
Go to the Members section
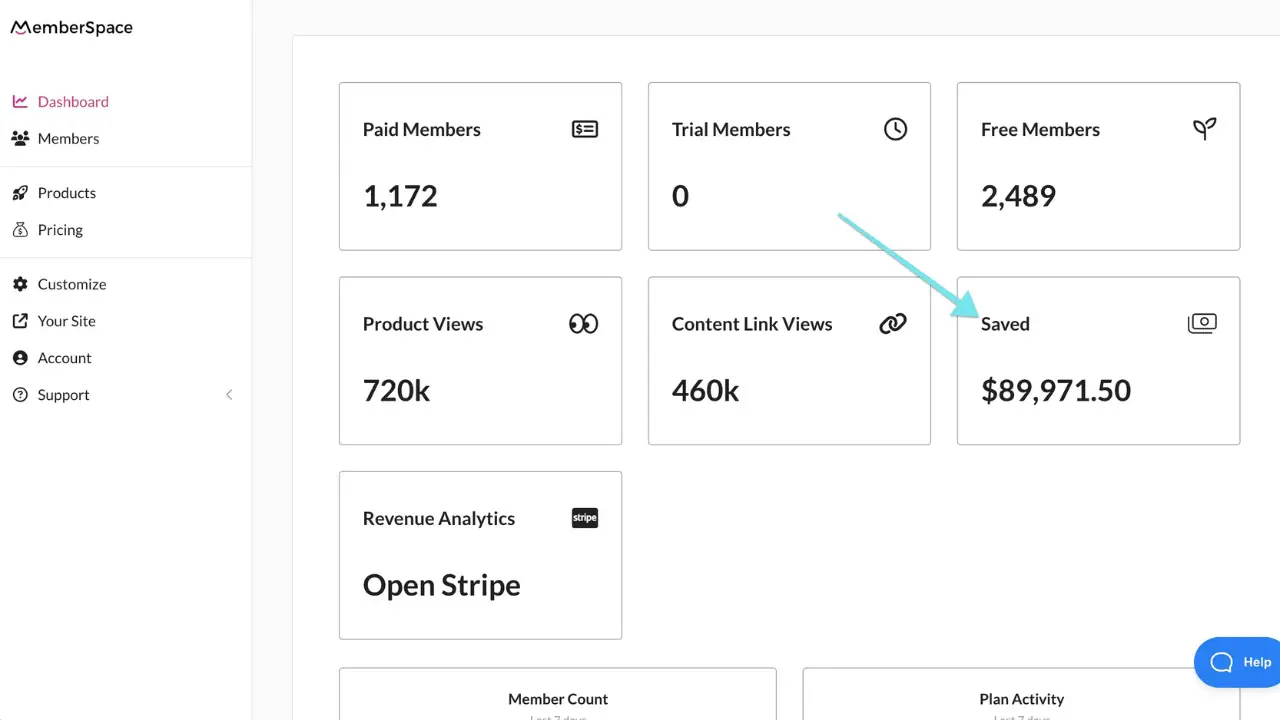(x=56, y=139)
